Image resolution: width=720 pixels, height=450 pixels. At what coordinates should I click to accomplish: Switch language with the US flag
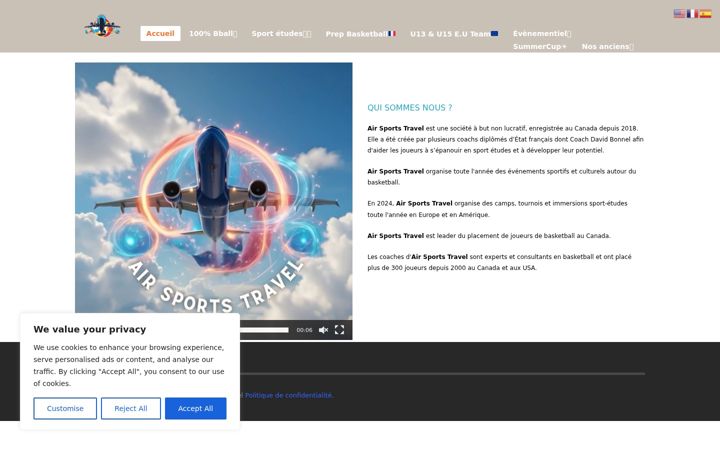click(679, 14)
